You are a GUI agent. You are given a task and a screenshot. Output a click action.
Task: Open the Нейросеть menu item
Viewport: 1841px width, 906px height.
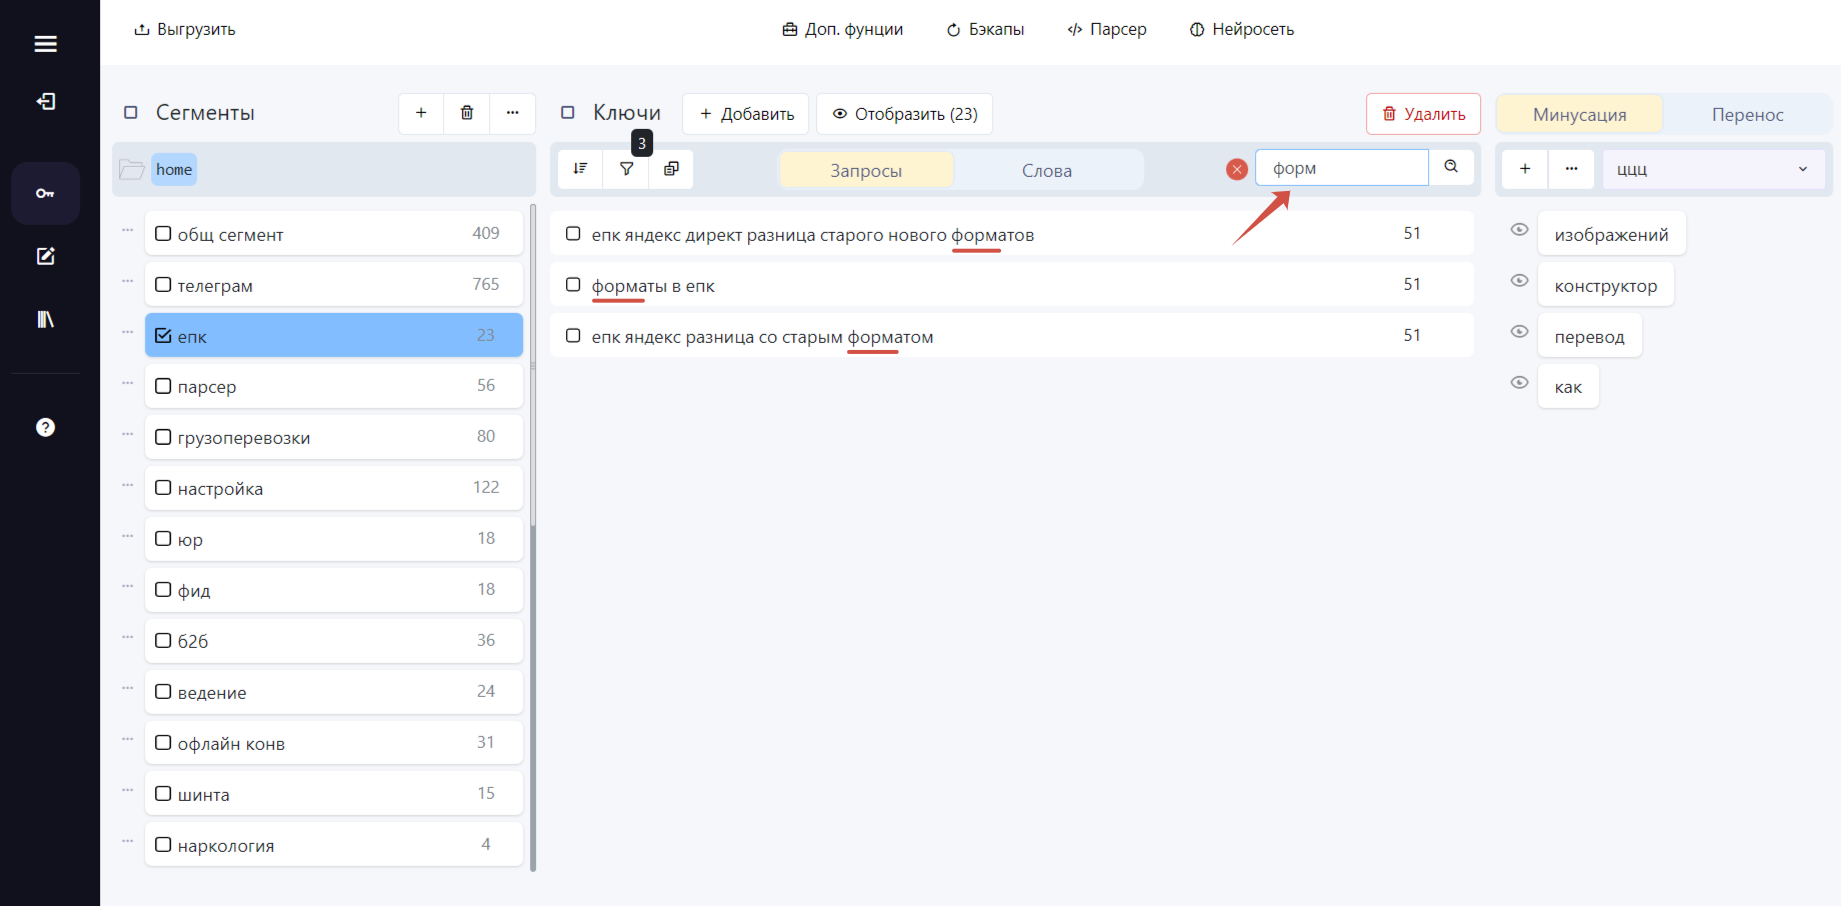pyautogui.click(x=1242, y=29)
